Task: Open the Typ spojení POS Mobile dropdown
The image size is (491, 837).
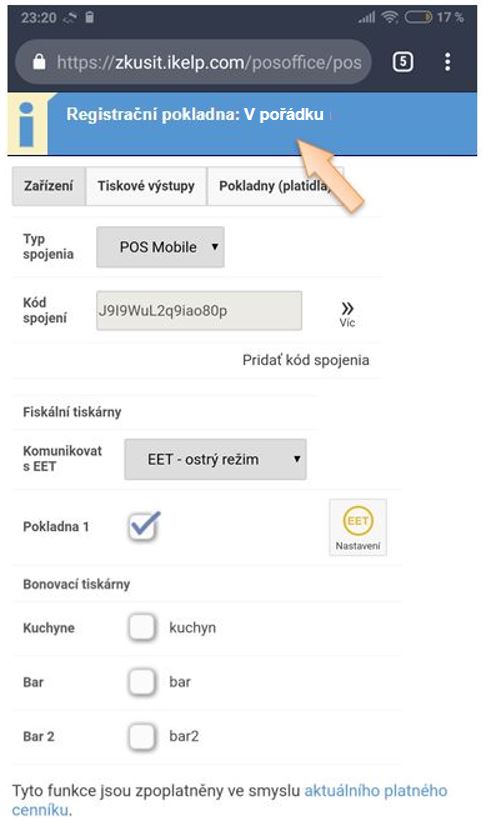Action: pos(160,247)
